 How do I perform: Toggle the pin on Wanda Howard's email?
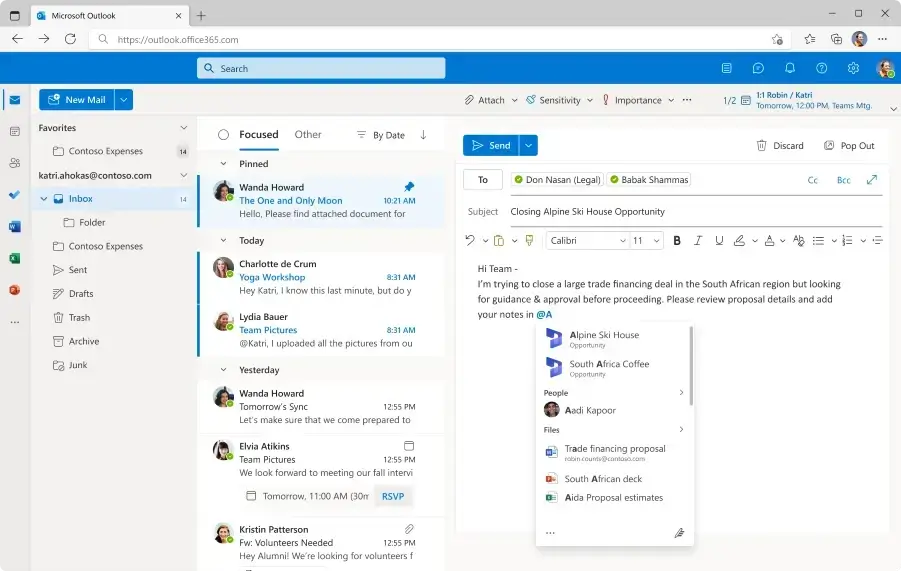409,187
